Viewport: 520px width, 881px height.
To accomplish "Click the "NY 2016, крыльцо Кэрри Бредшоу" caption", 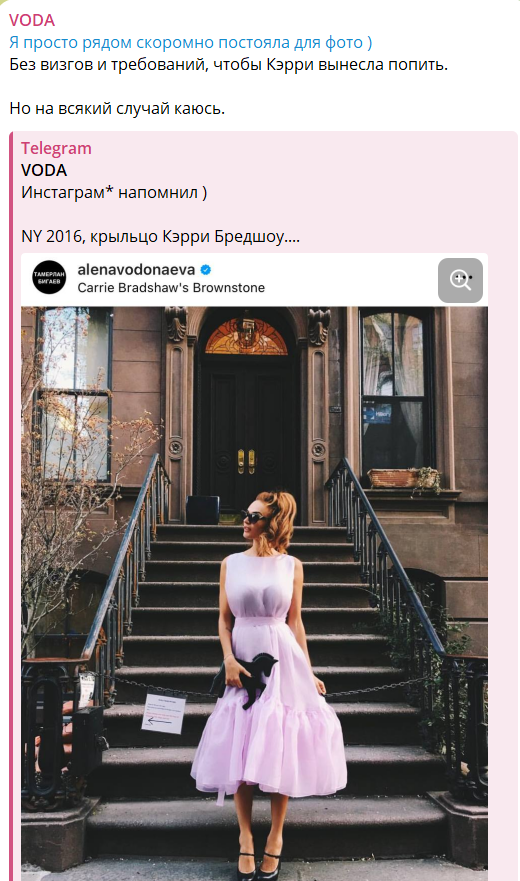I will pos(160,237).
